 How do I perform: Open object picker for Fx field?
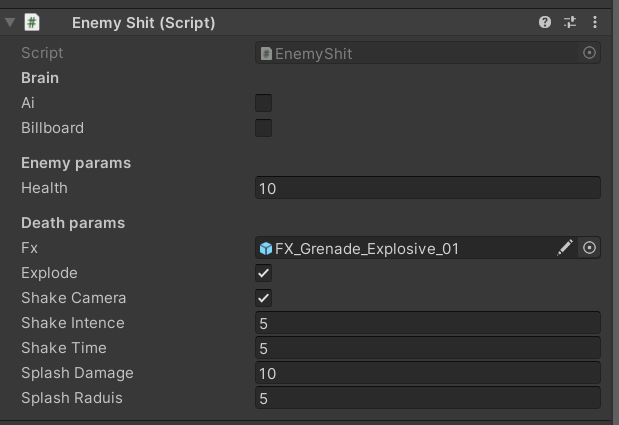coord(589,248)
